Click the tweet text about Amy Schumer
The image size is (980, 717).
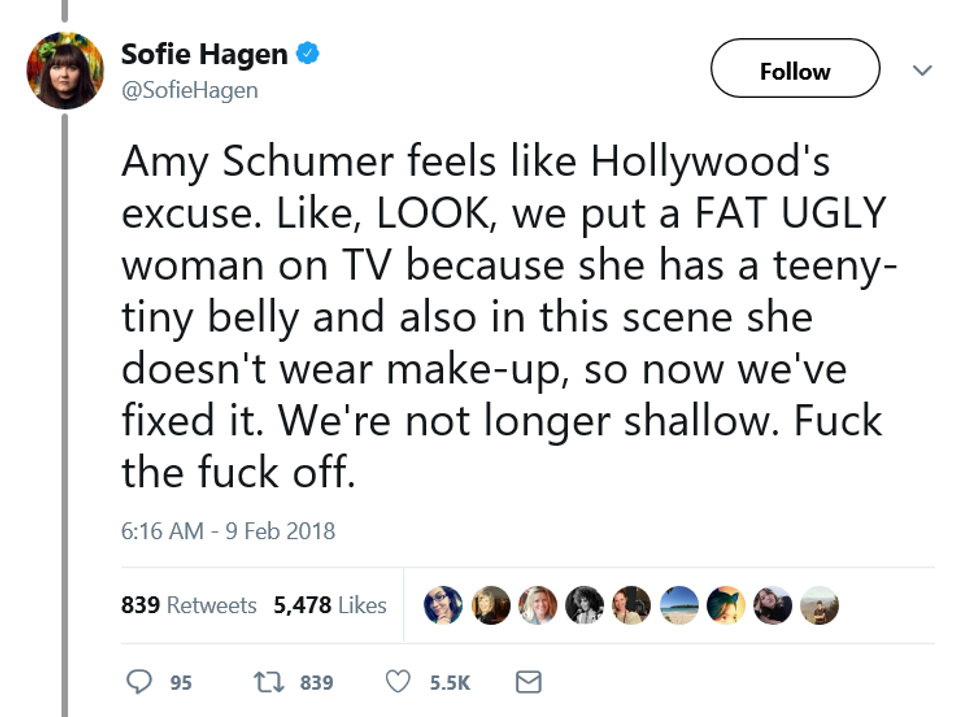click(500, 317)
